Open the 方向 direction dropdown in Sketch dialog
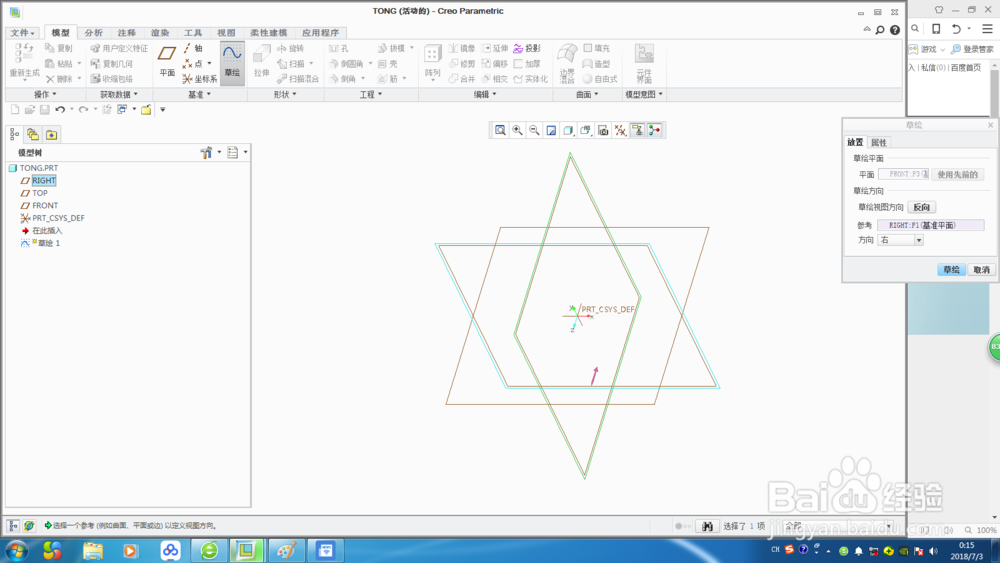Screen dimensions: 1000x563 pyautogui.click(x=901, y=240)
